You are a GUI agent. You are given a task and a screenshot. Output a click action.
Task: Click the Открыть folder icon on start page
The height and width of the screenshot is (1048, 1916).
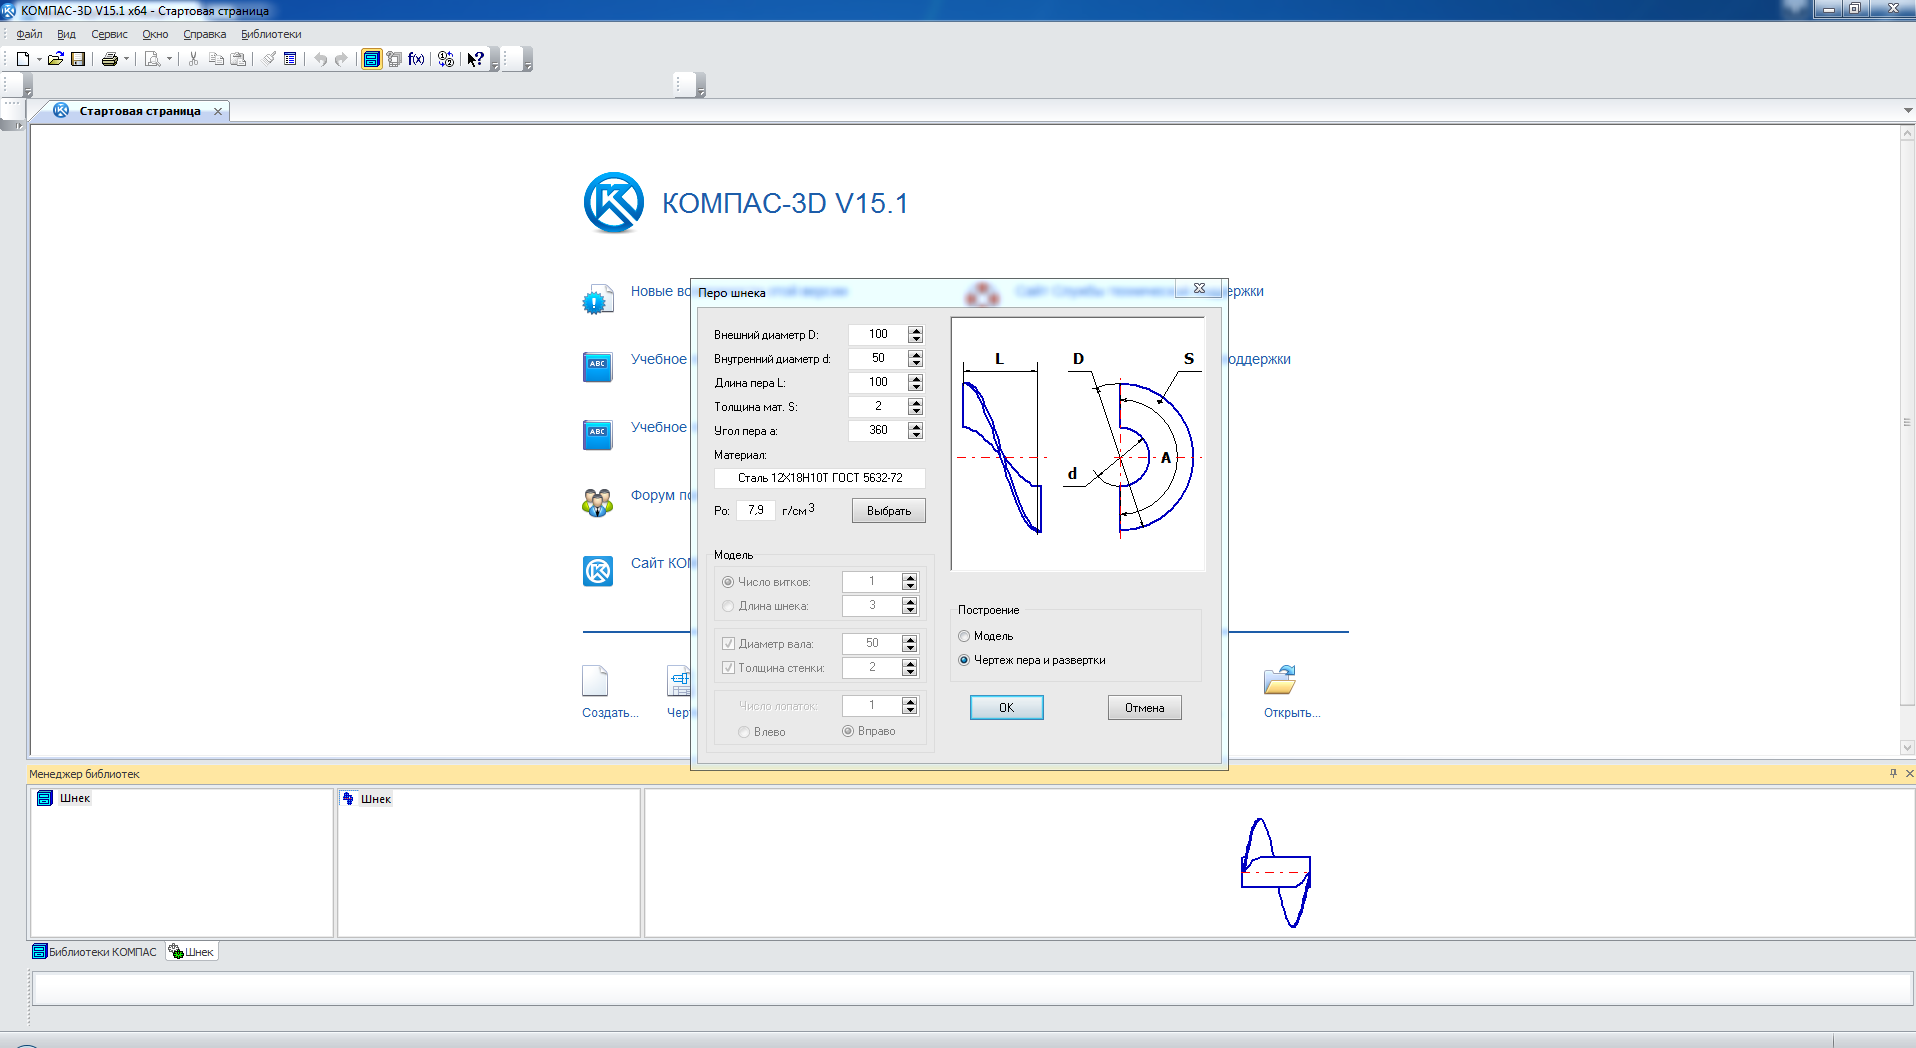(x=1280, y=680)
